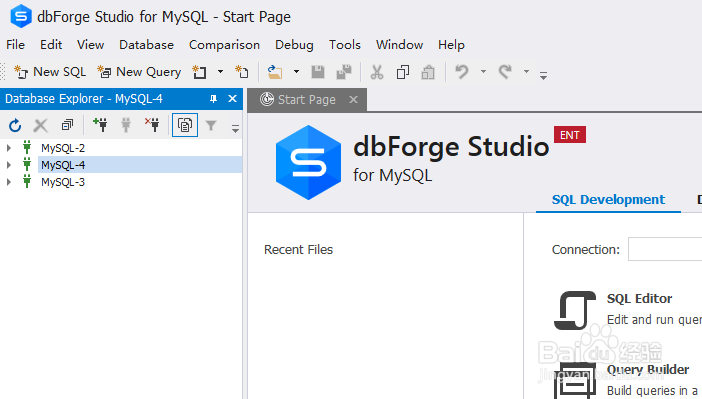Click the Paste clipboard icon
702x399 pixels.
(x=428, y=72)
